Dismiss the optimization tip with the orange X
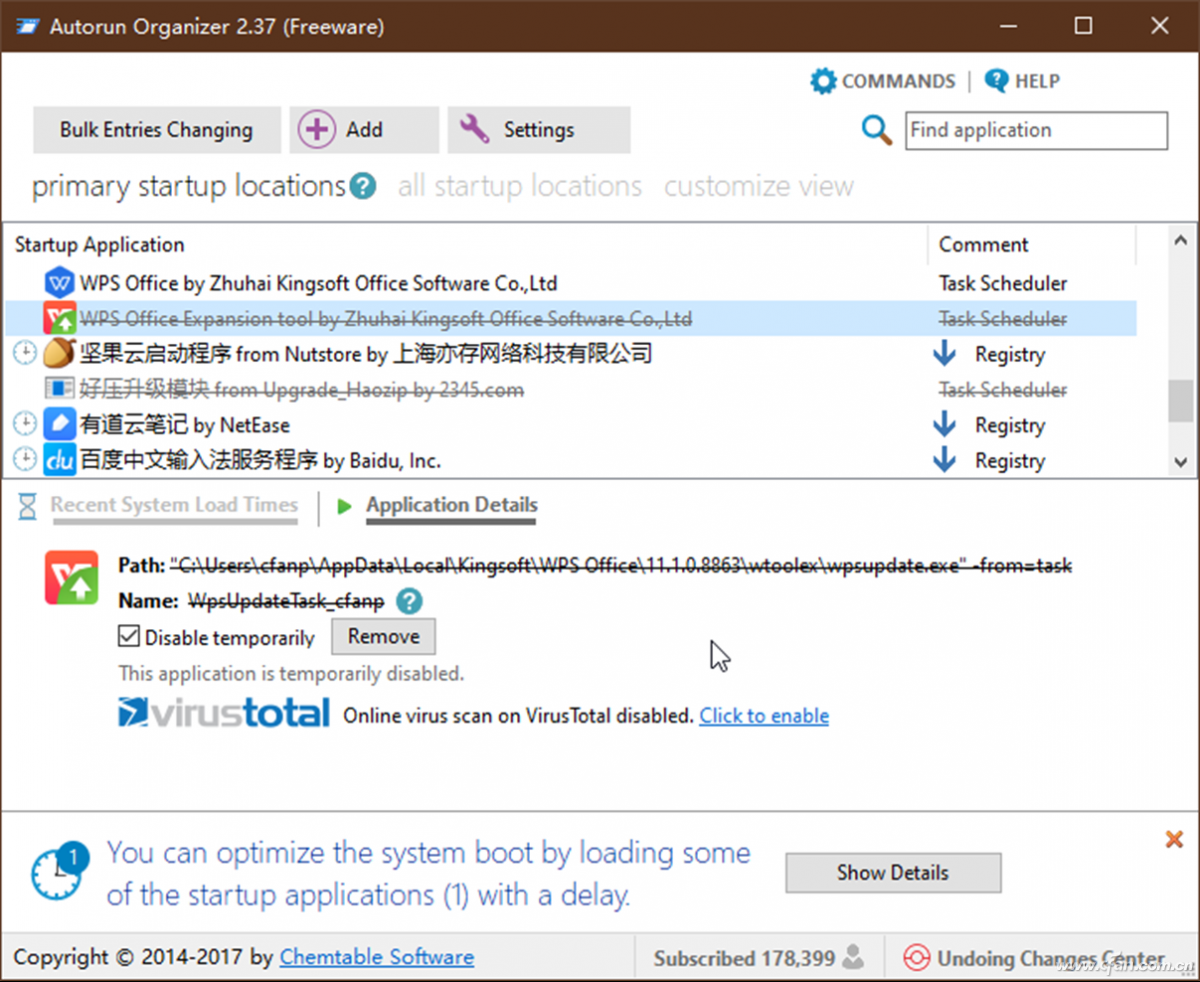The width and height of the screenshot is (1200, 982). pyautogui.click(x=1175, y=840)
